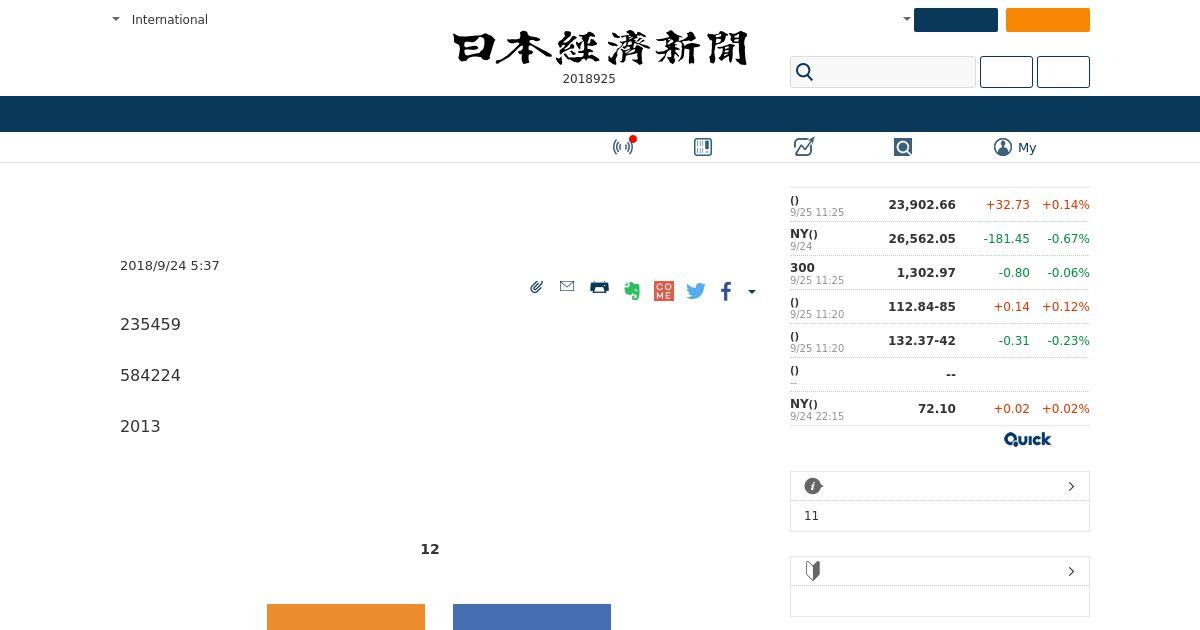This screenshot has height=630, width=1200.
Task: Open the 300 index row showing 1,302.97
Action: (940, 273)
